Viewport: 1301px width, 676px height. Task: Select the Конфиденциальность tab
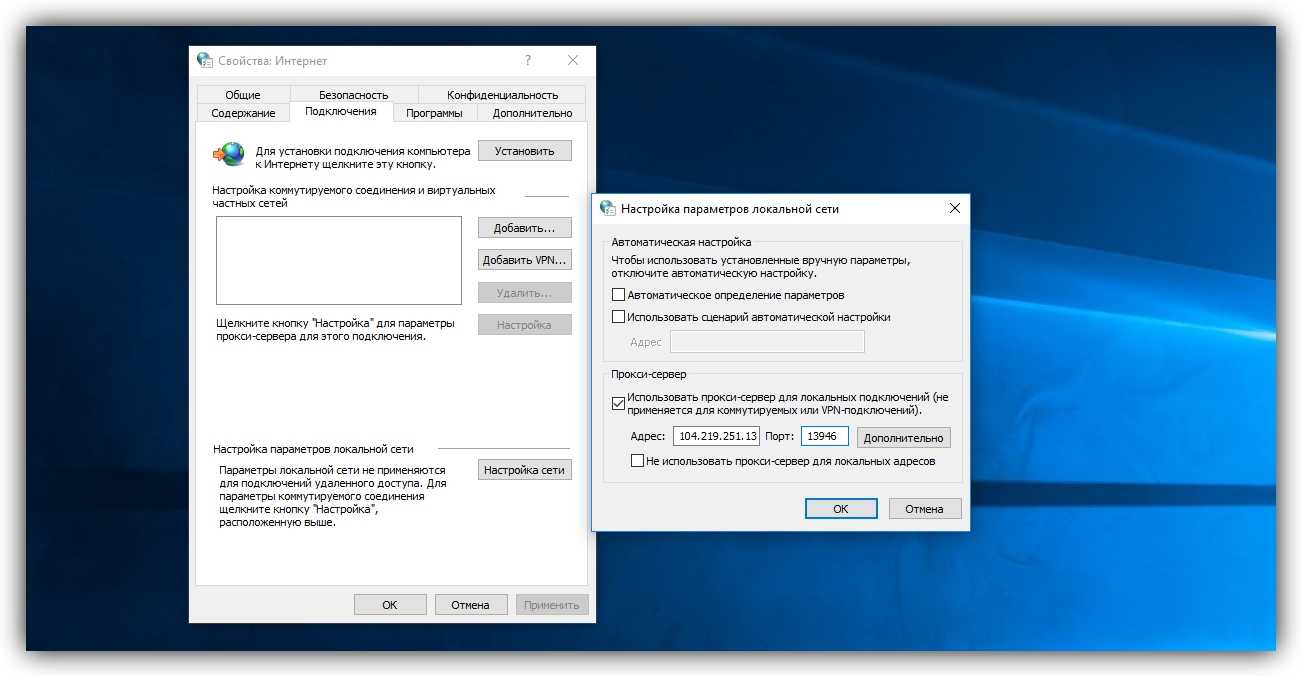point(502,95)
